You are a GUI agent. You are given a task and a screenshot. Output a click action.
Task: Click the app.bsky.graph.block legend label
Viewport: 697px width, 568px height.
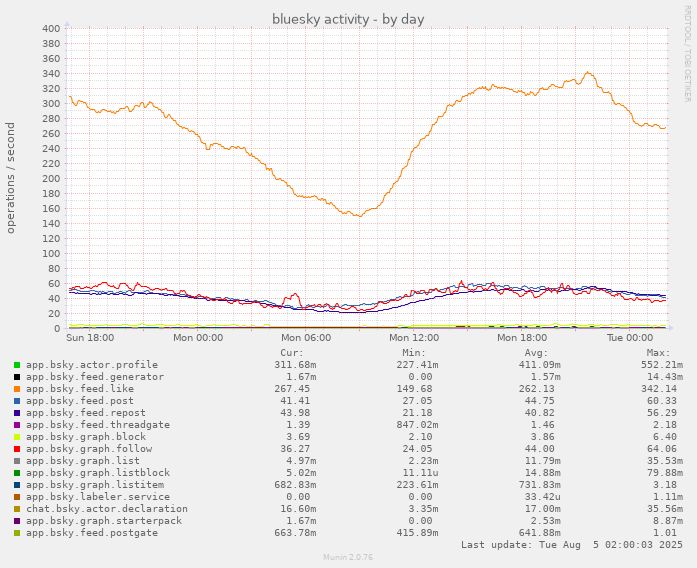click(86, 437)
